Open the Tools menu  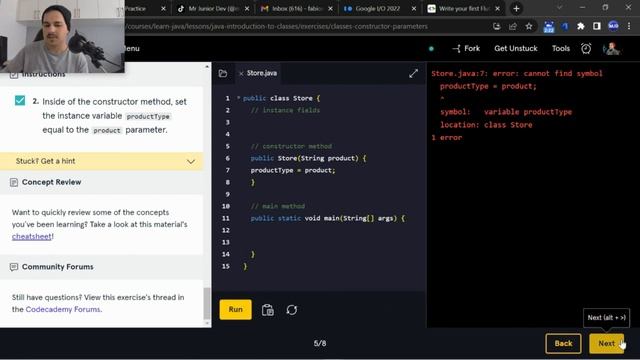(561, 49)
